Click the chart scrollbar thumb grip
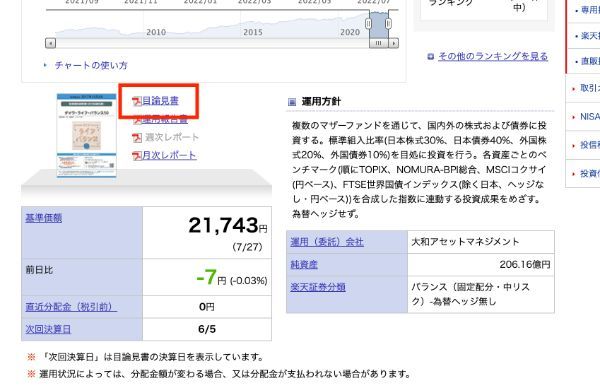Image resolution: width=600 pixels, height=388 pixels. click(x=378, y=43)
